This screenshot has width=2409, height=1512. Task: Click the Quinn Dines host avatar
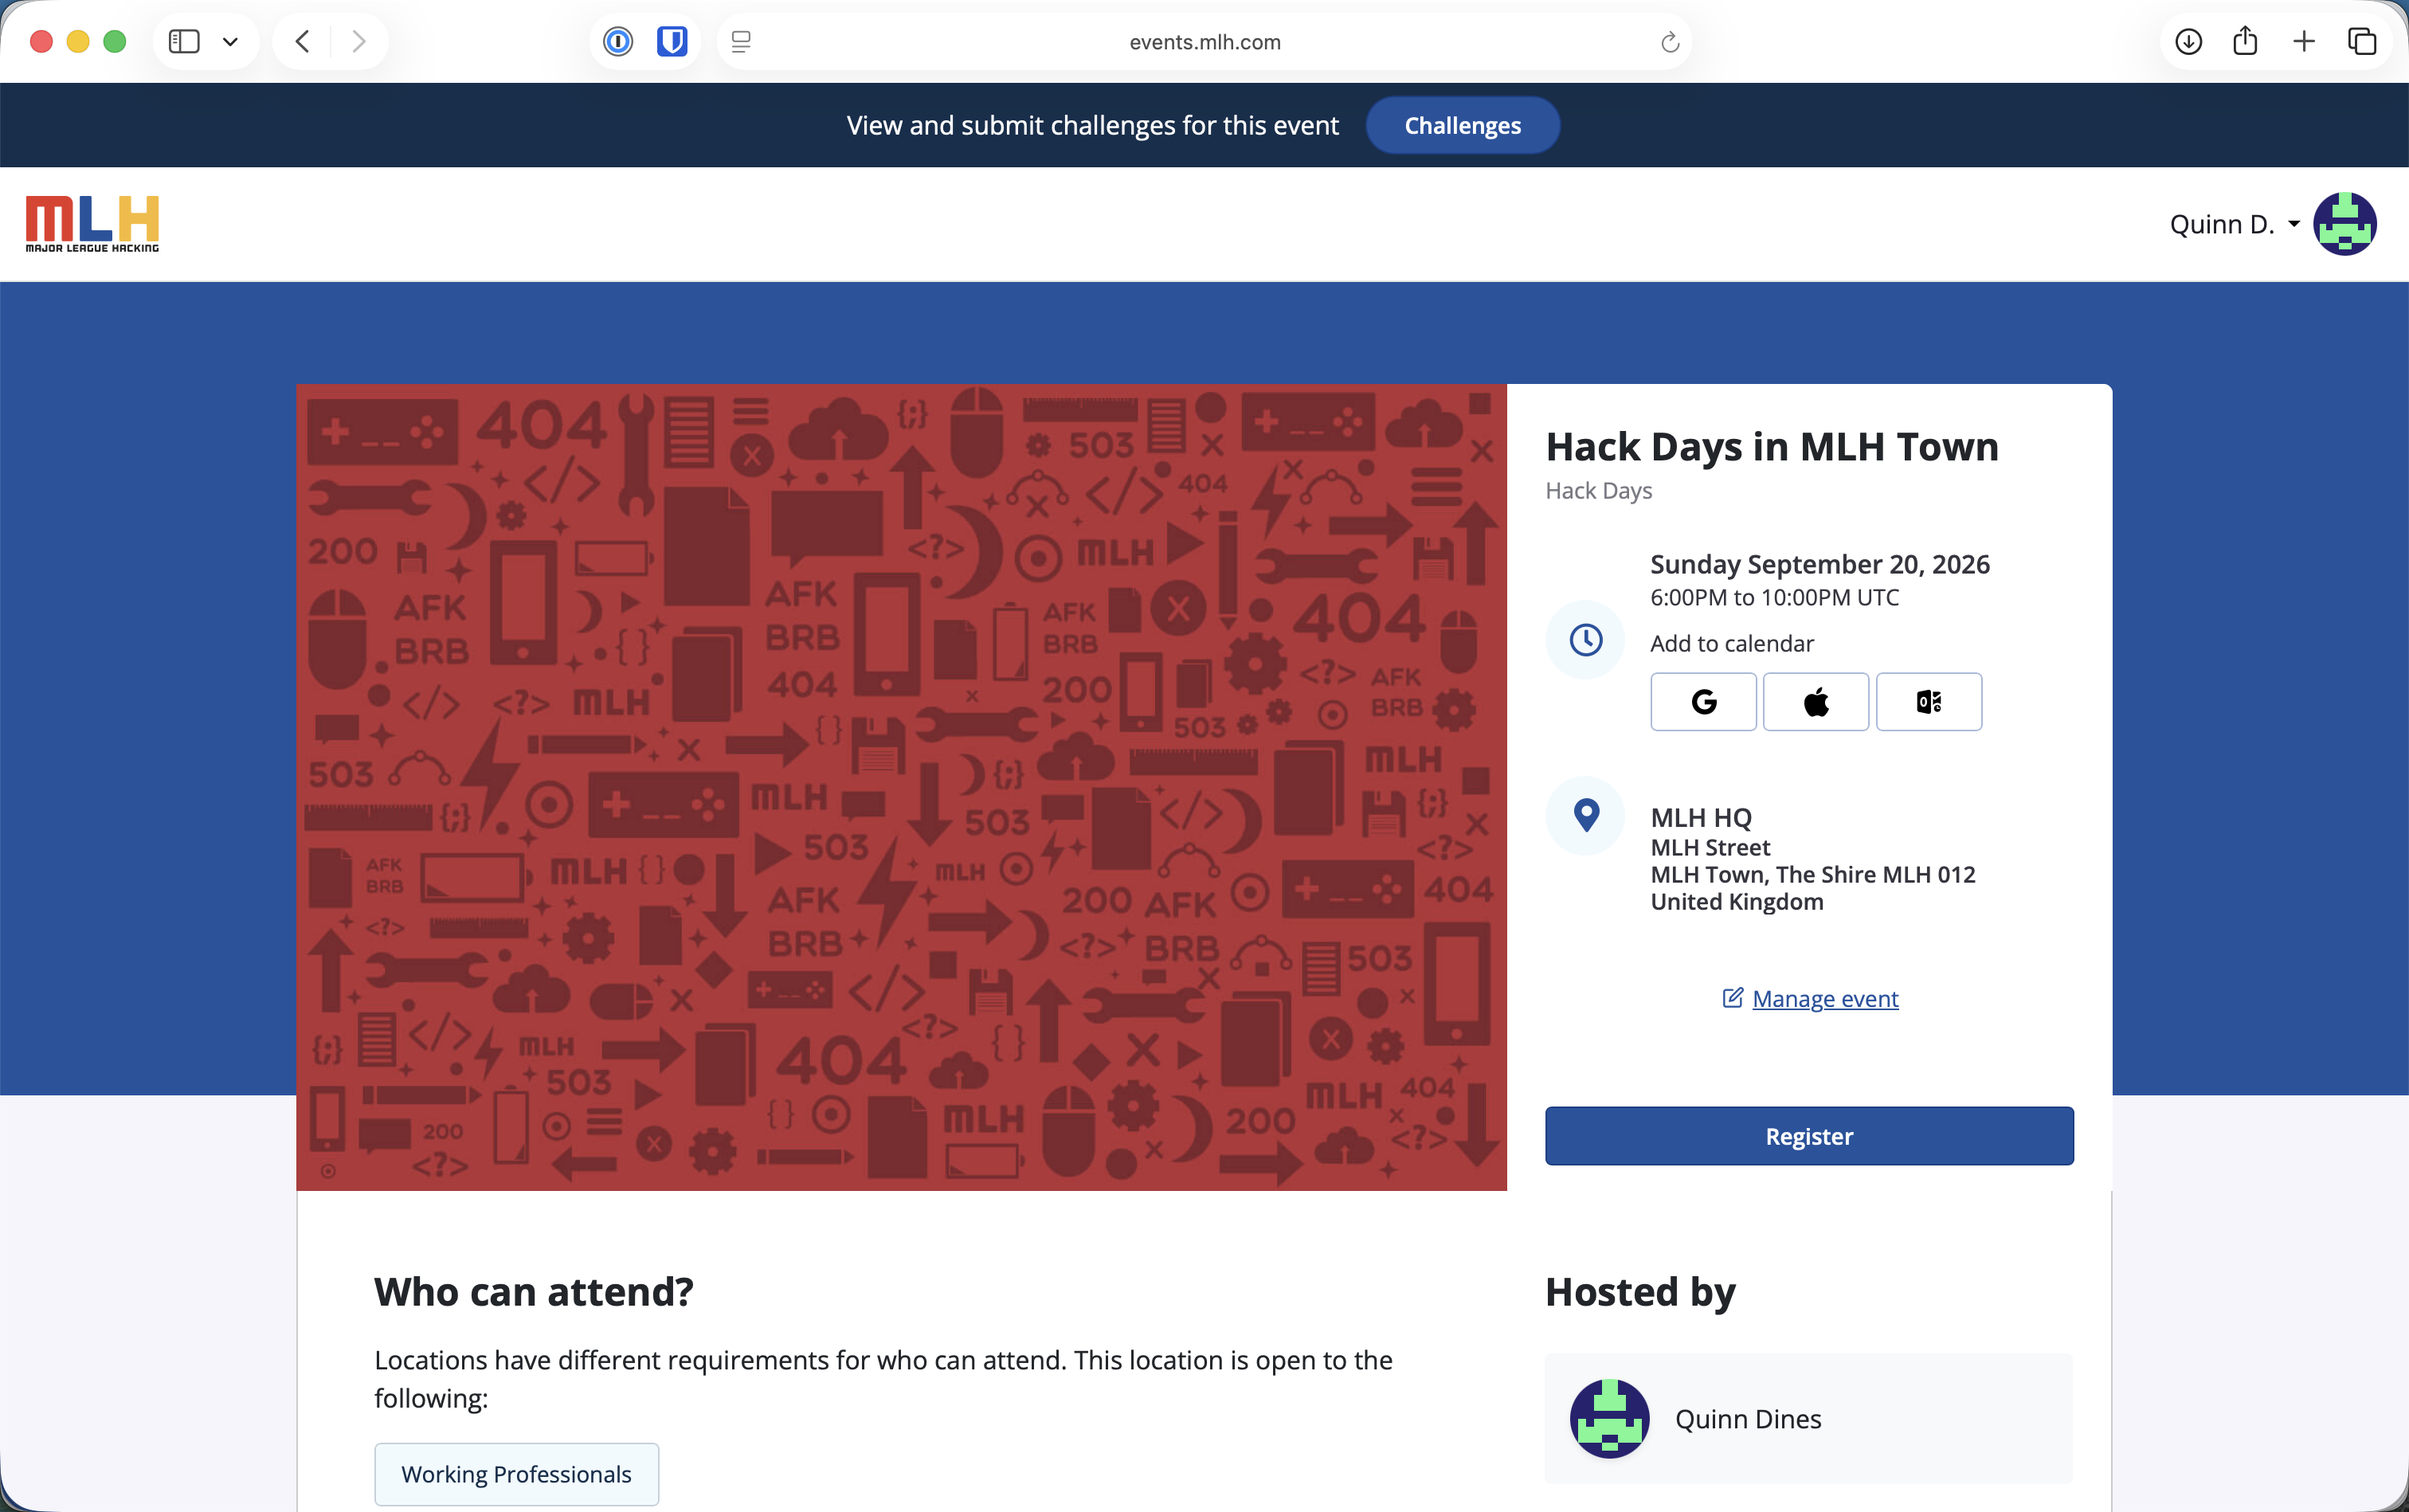(1609, 1419)
